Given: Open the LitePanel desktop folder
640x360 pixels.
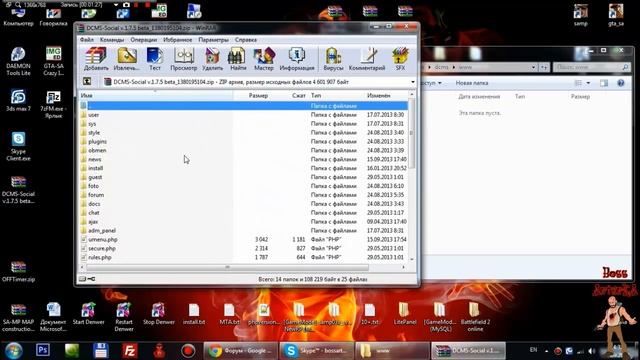Looking at the screenshot, I should pyautogui.click(x=405, y=314).
